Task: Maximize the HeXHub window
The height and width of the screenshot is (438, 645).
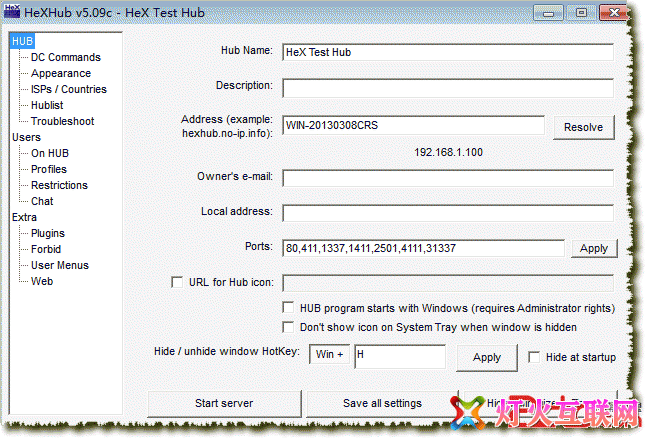Action: pyautogui.click(x=581, y=13)
